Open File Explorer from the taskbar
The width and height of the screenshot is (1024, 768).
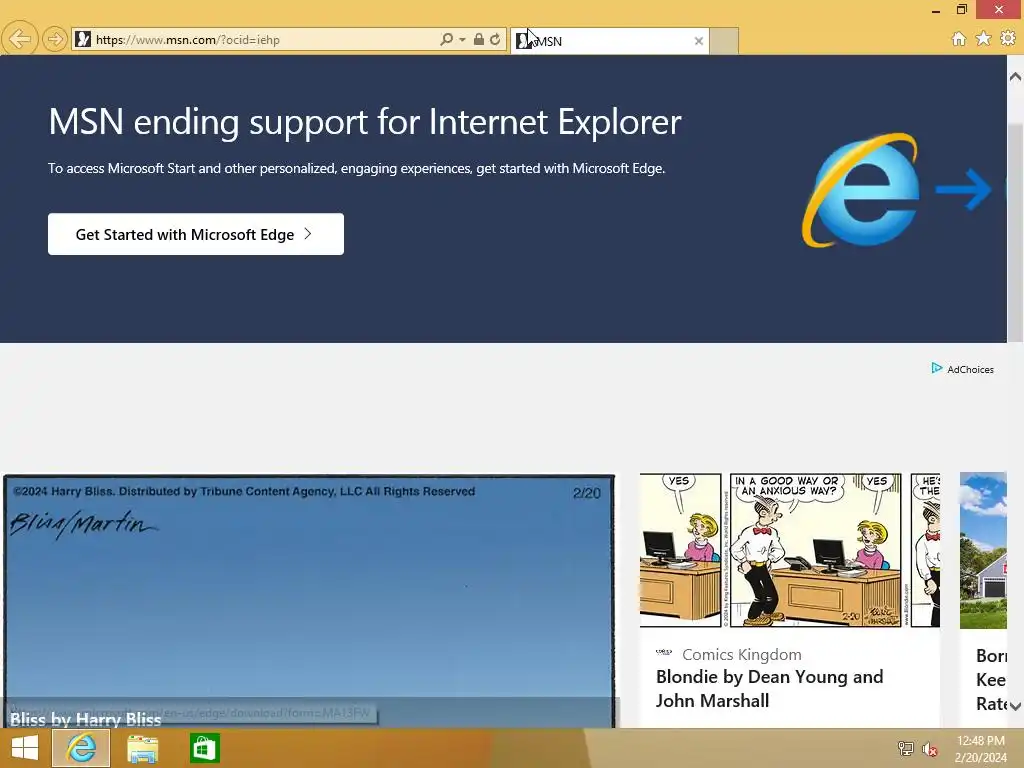[x=142, y=748]
